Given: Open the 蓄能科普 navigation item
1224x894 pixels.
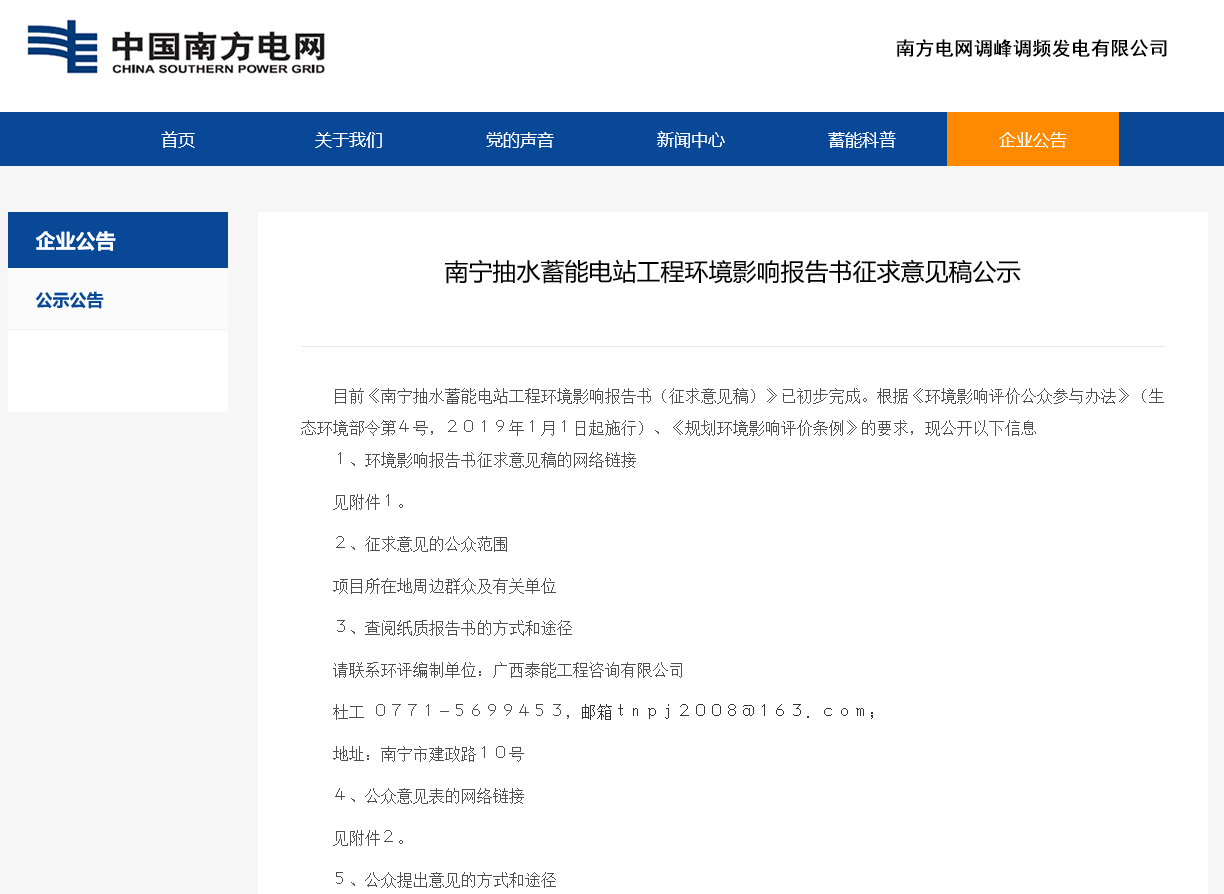Looking at the screenshot, I should [862, 140].
